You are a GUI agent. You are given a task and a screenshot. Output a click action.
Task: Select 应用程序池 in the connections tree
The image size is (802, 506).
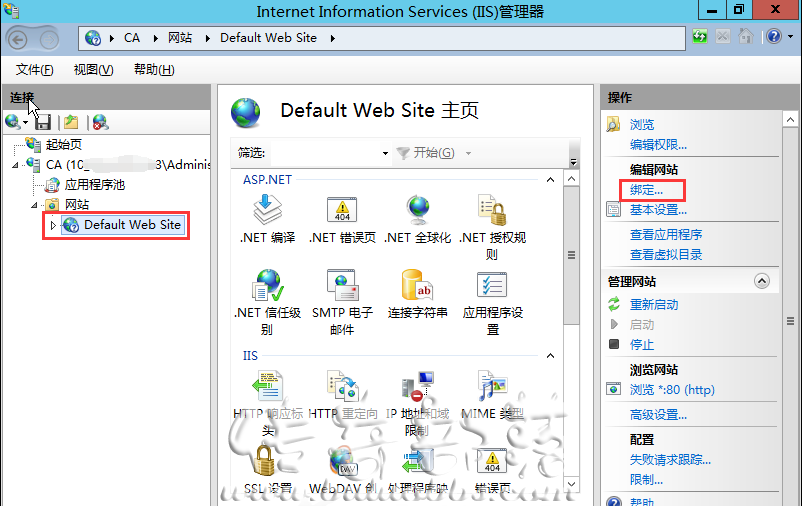[95, 185]
